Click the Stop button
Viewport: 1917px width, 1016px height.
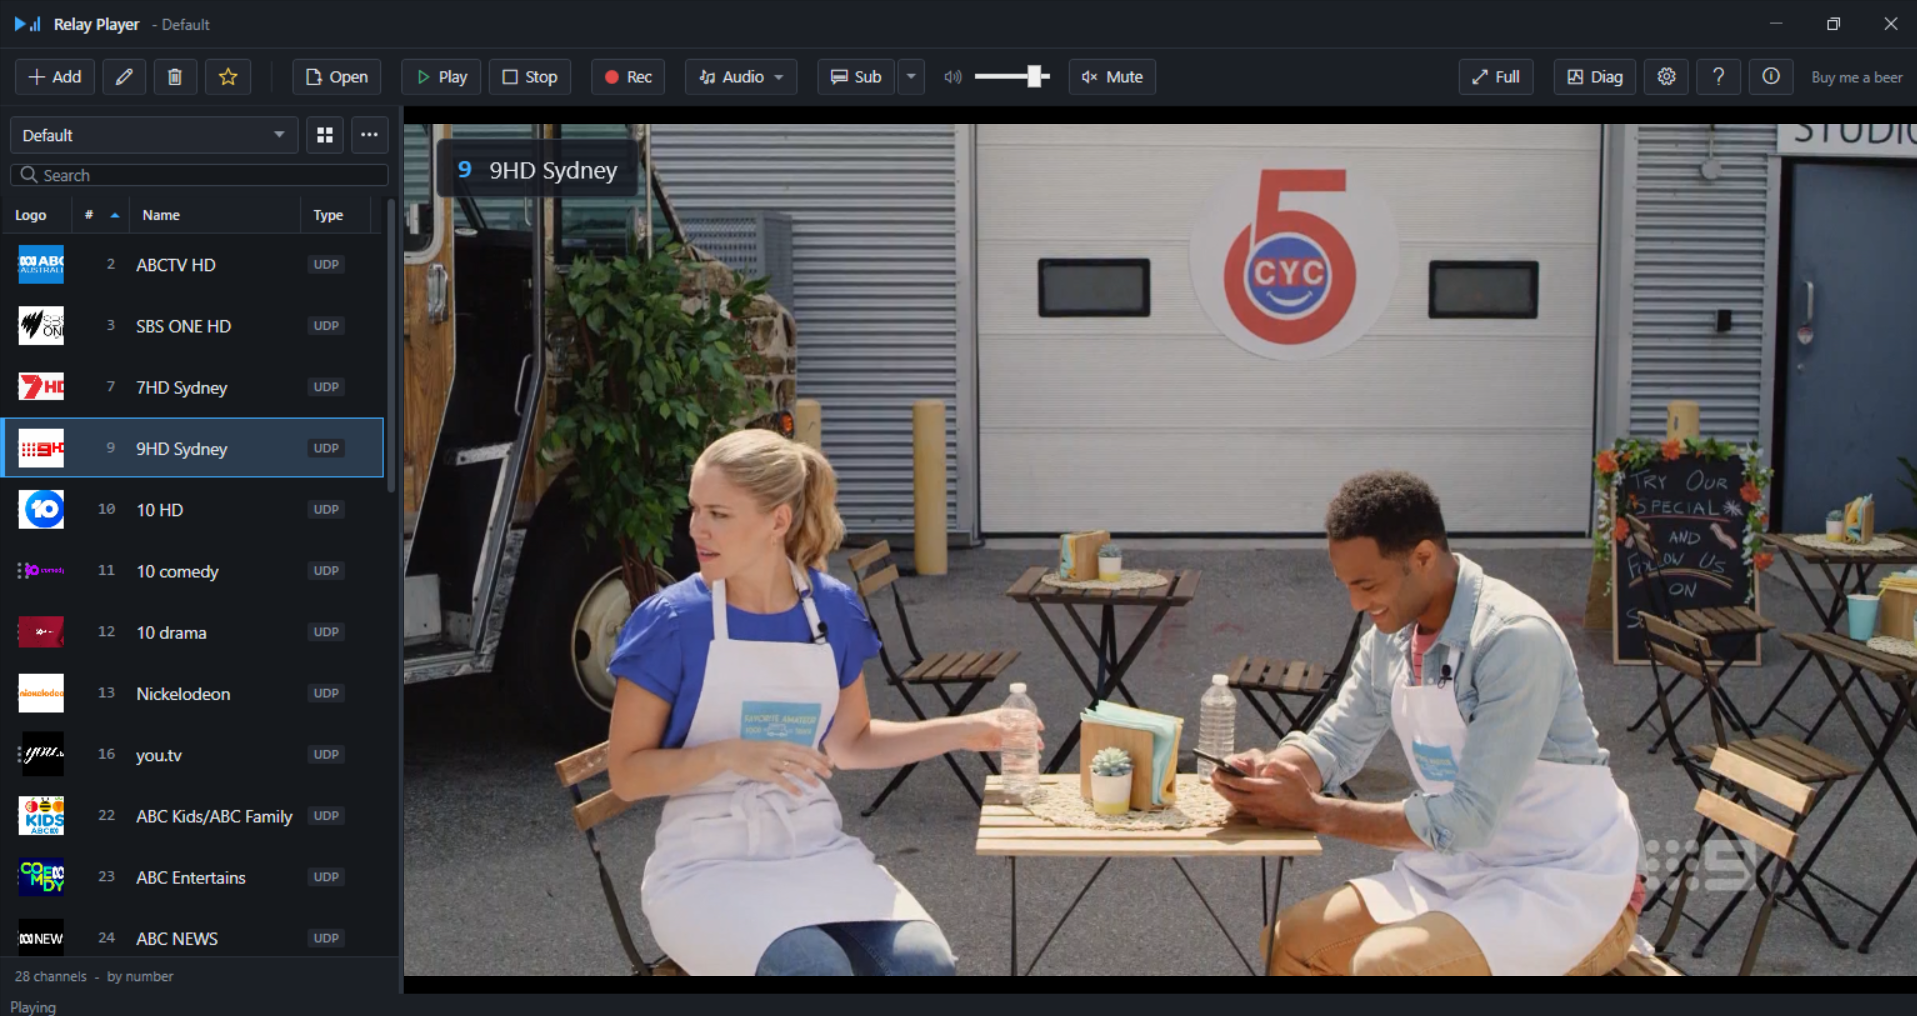(530, 77)
